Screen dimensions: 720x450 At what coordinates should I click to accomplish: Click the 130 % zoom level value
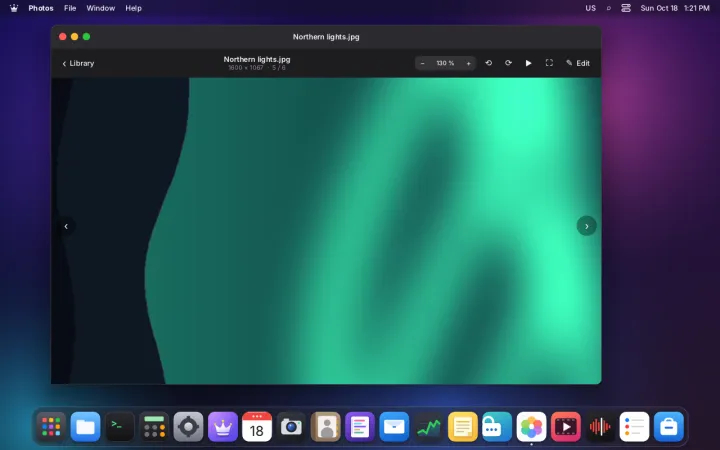[x=445, y=63]
